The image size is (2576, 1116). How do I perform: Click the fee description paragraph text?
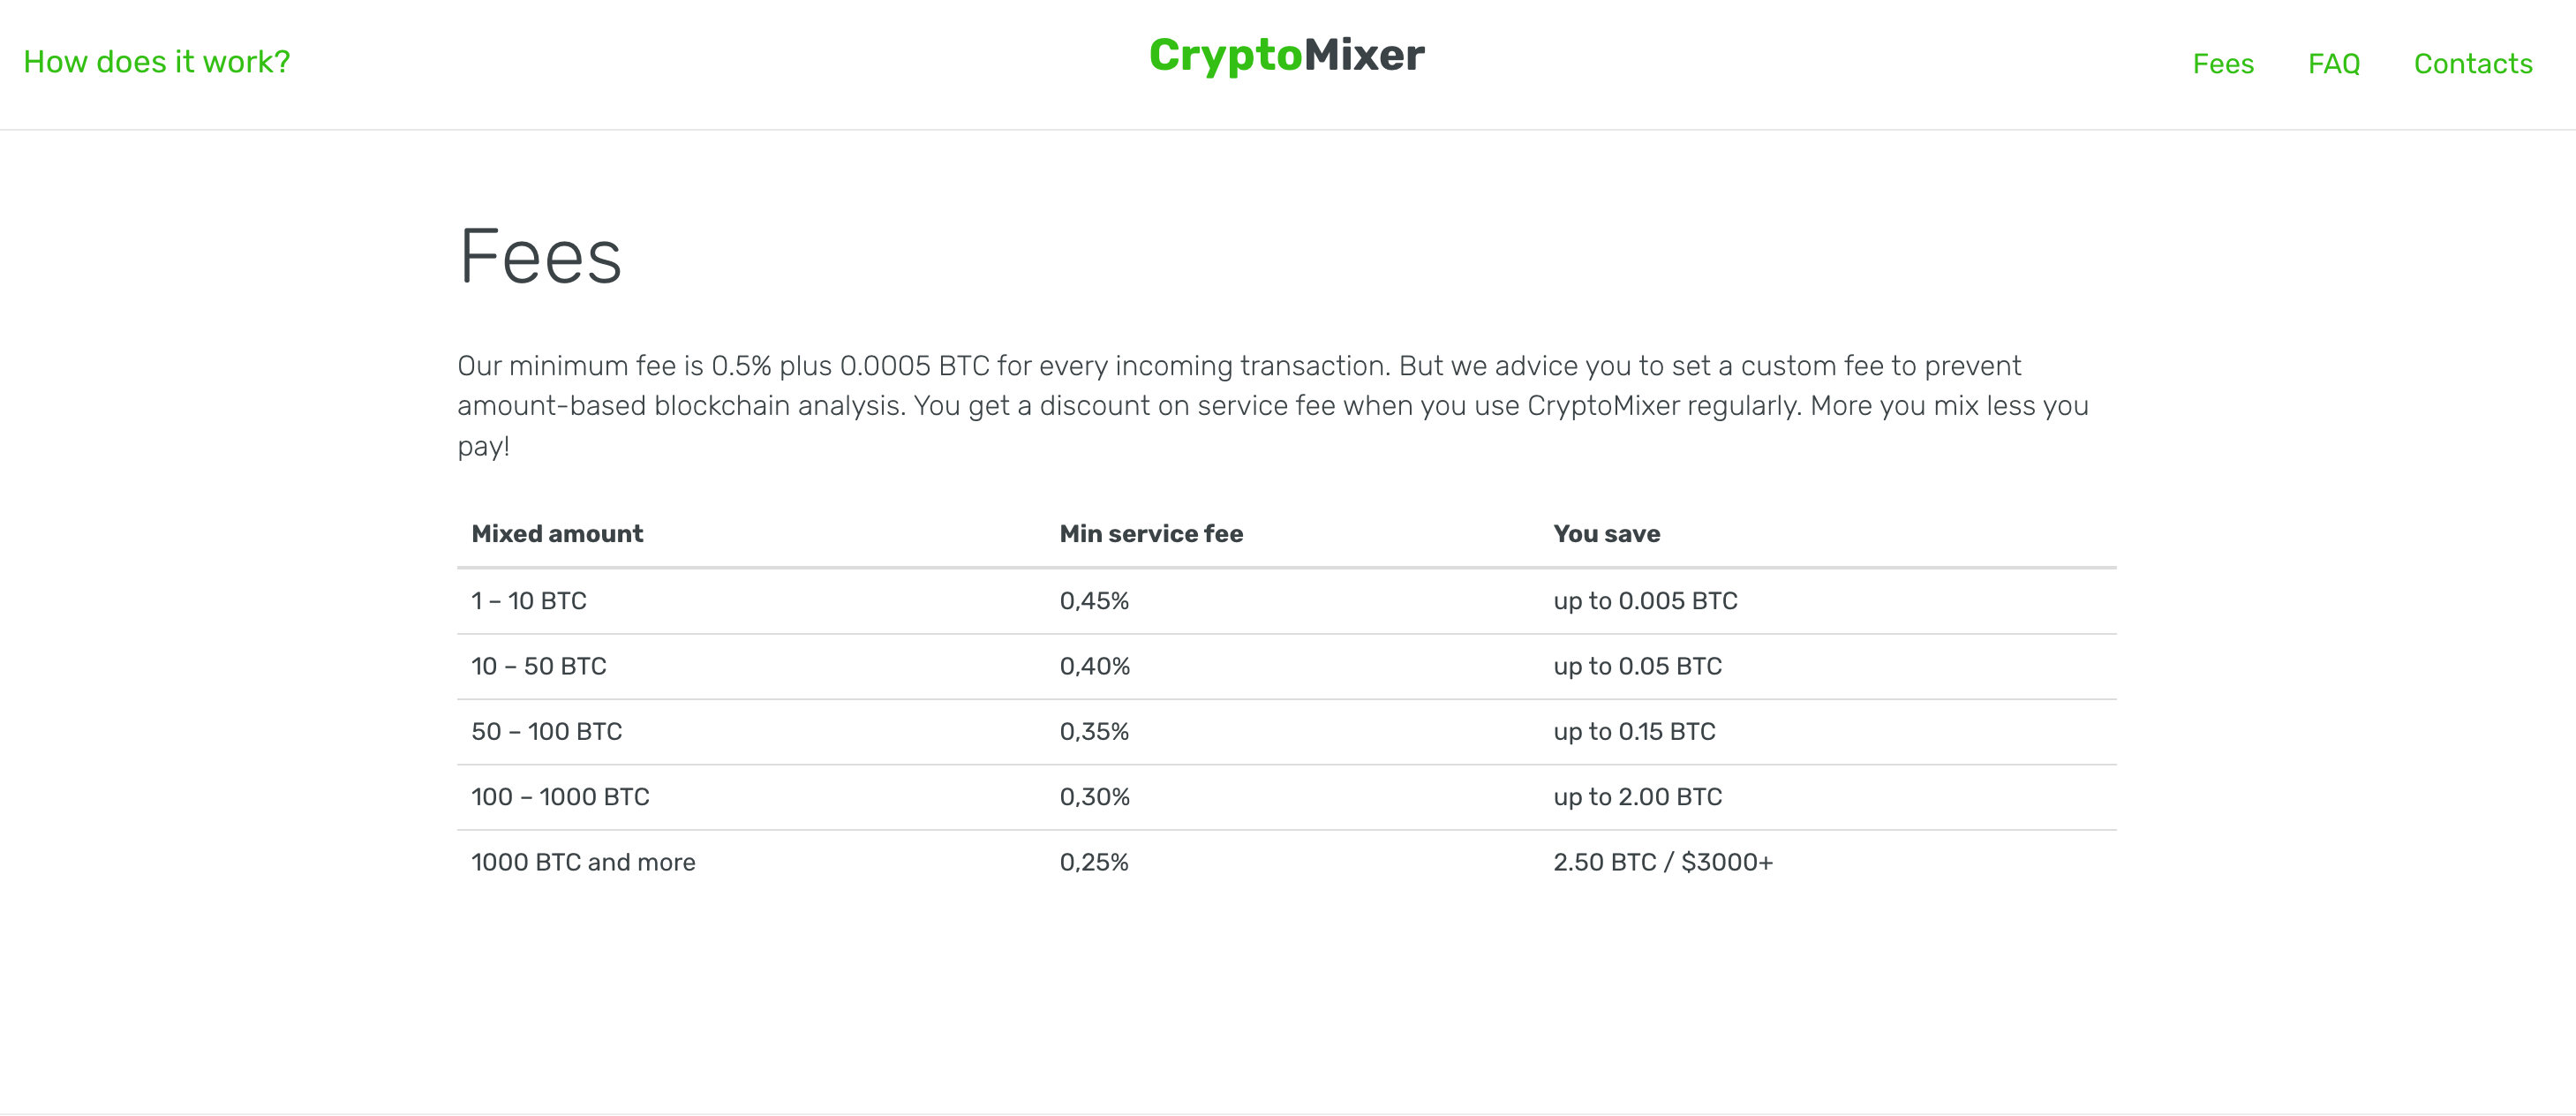1270,405
